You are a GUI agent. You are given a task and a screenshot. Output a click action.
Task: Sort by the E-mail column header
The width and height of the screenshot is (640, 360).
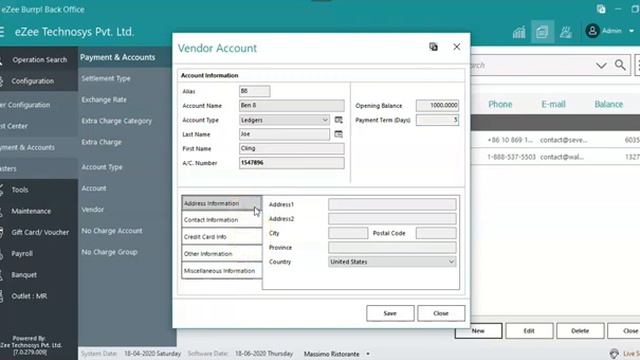[x=553, y=104]
